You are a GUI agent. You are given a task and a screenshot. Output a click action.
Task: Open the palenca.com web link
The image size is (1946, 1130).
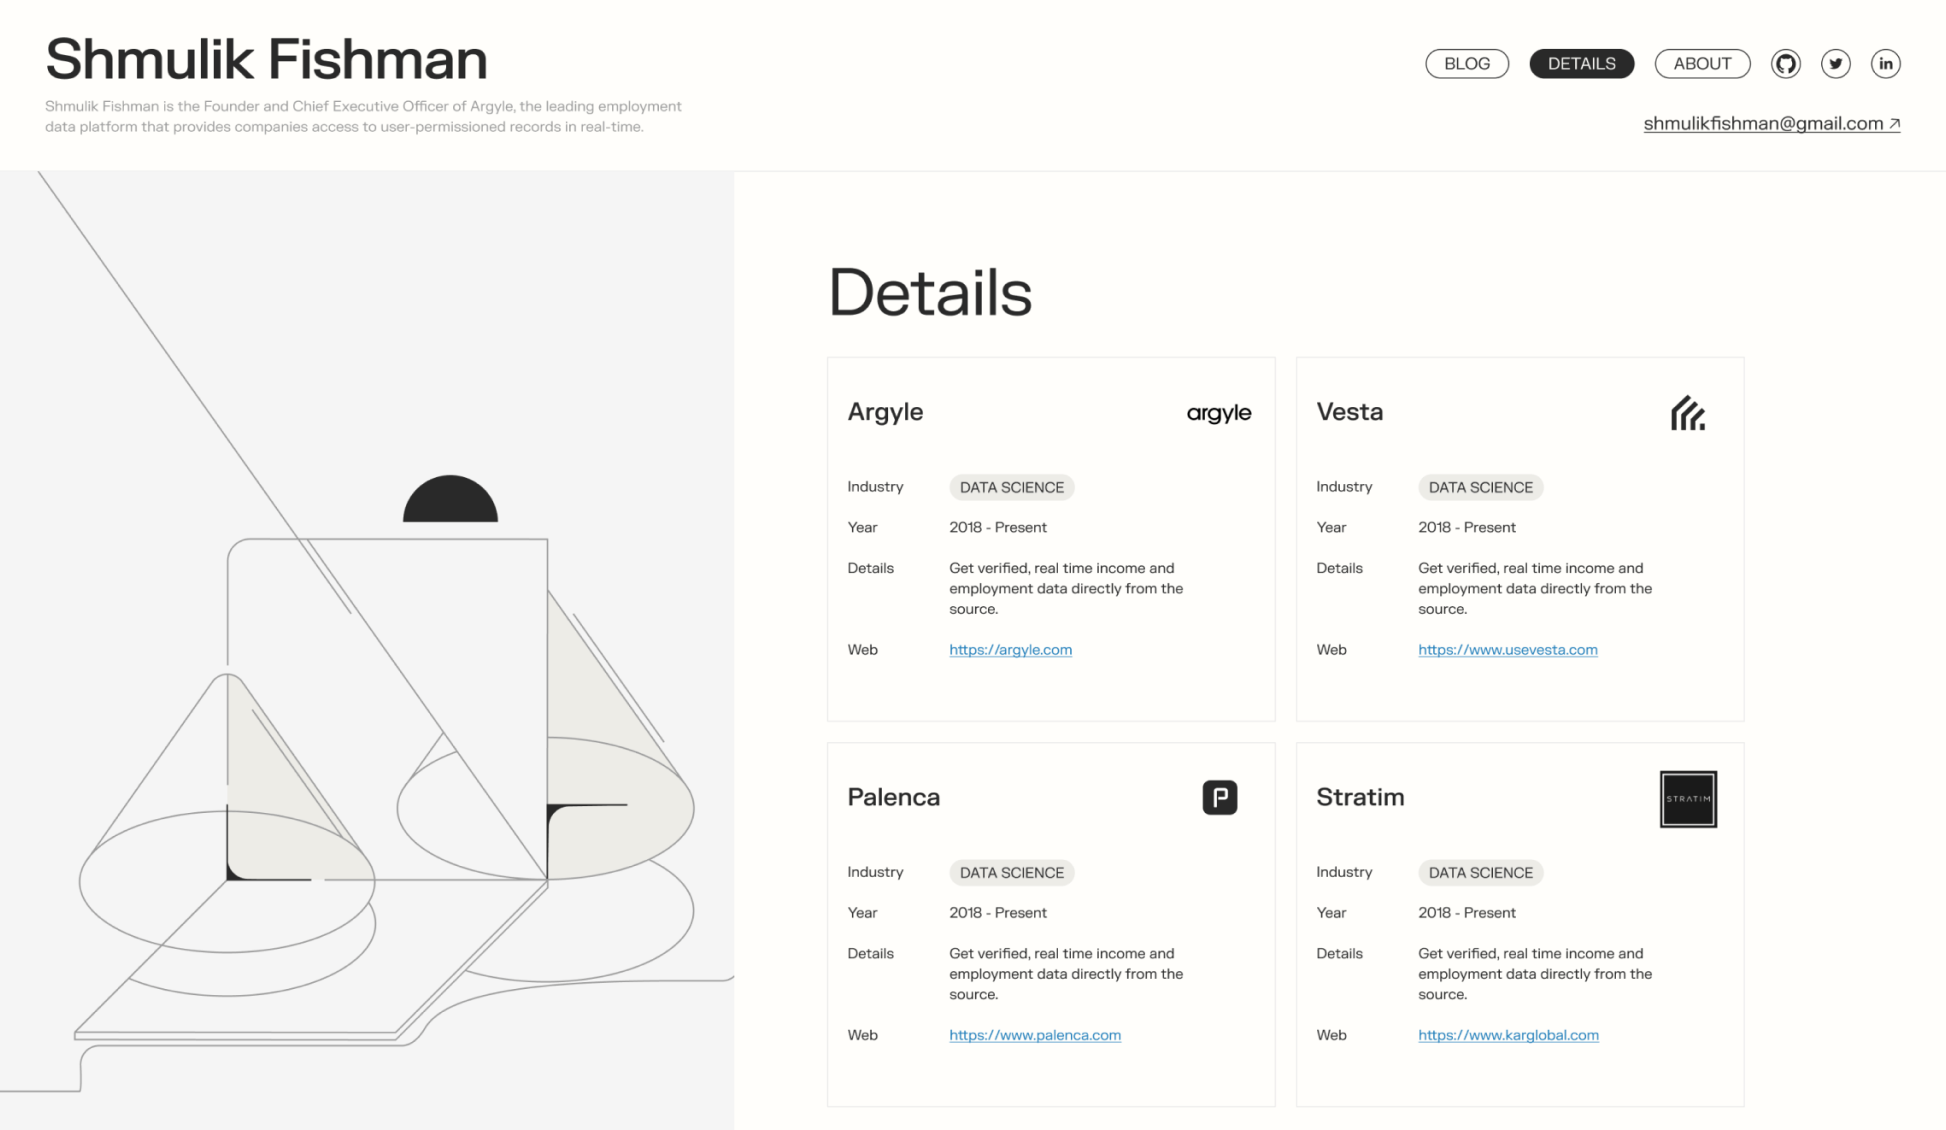click(x=1034, y=1035)
